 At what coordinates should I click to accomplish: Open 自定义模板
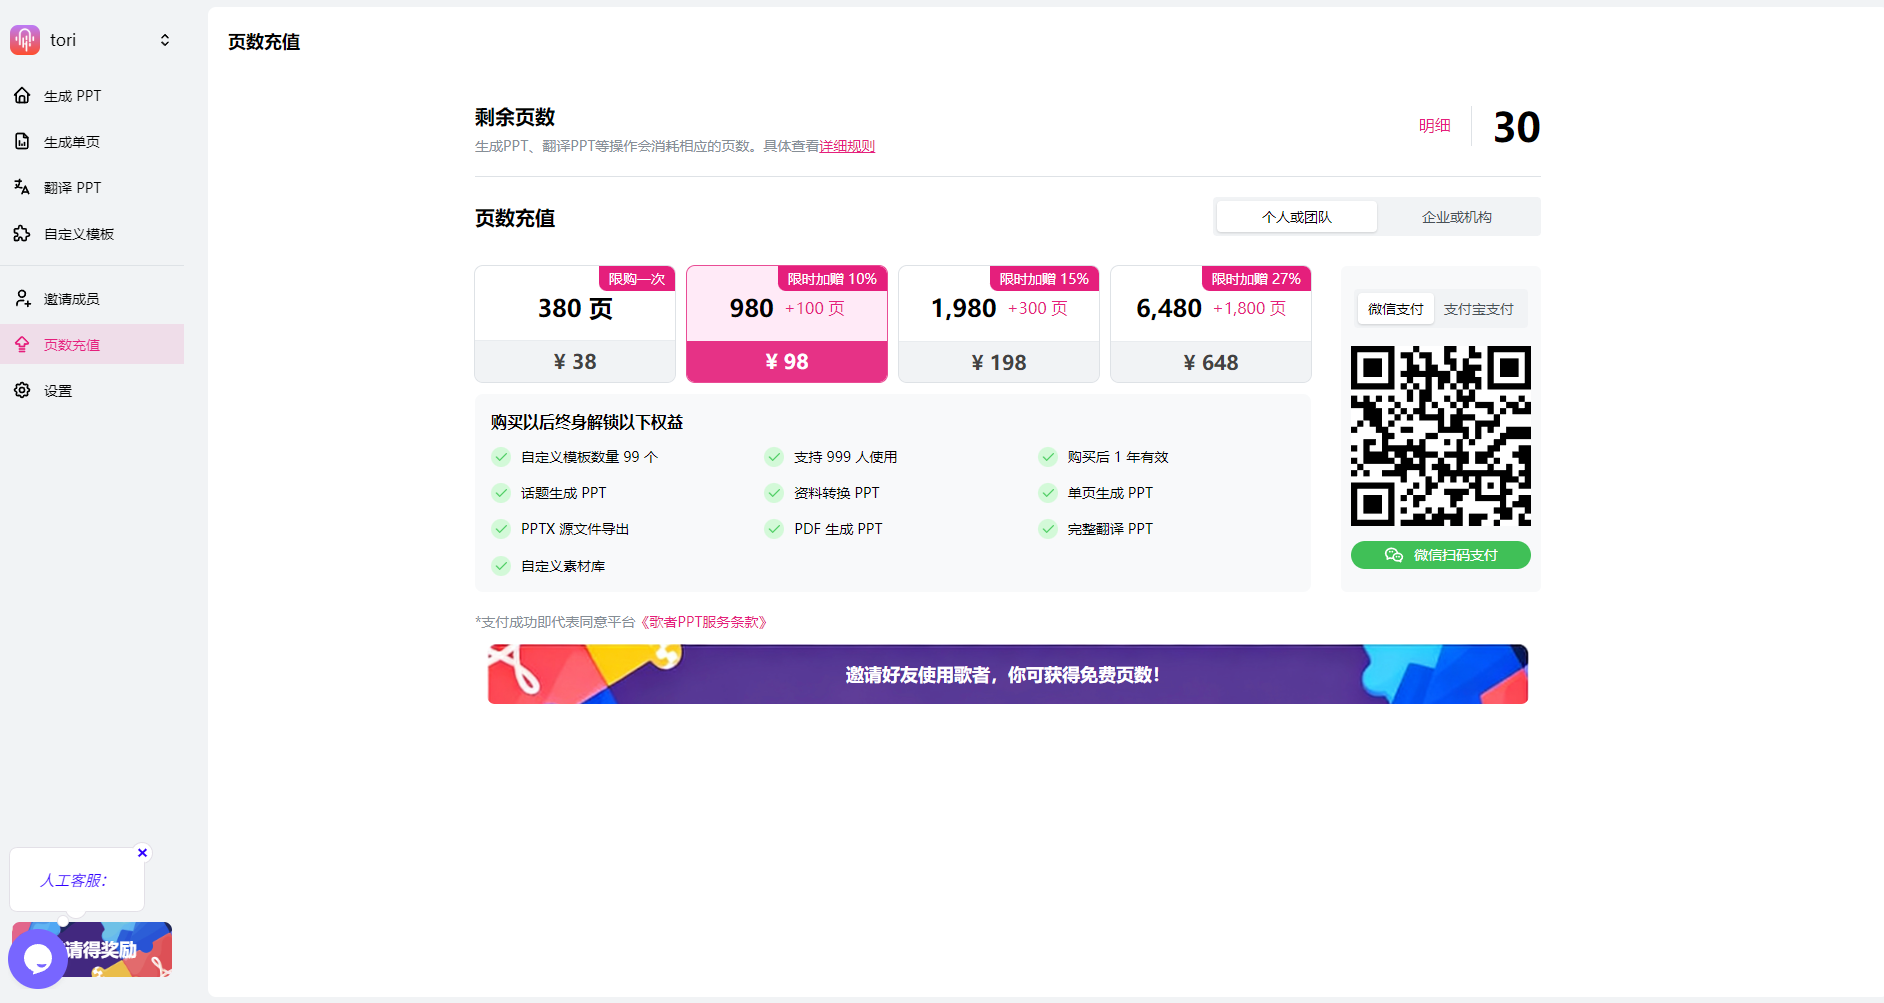point(78,233)
